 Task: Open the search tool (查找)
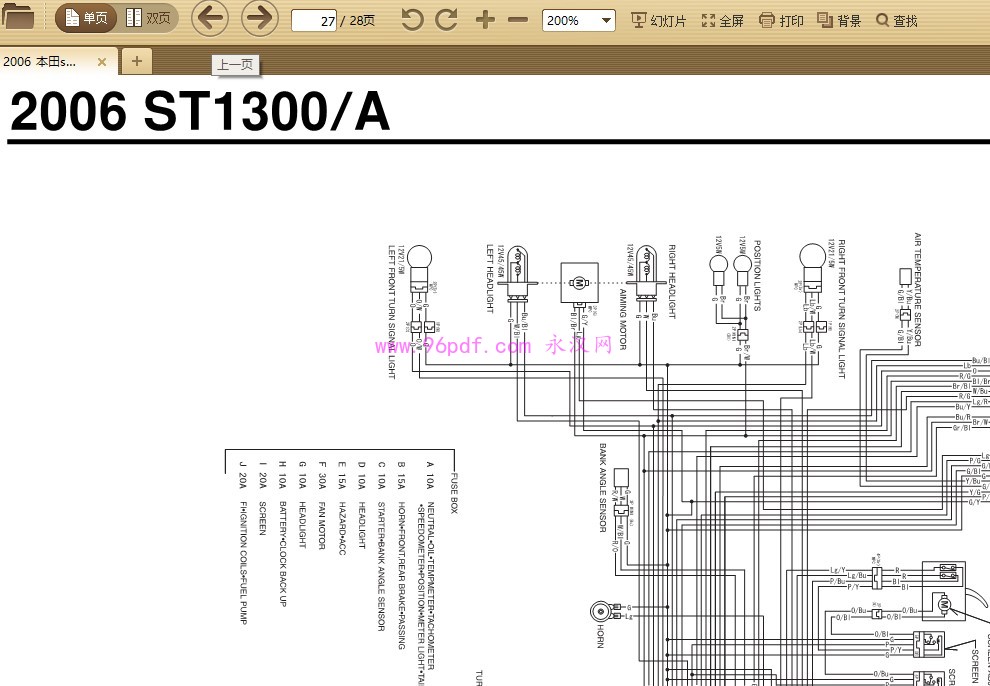897,21
